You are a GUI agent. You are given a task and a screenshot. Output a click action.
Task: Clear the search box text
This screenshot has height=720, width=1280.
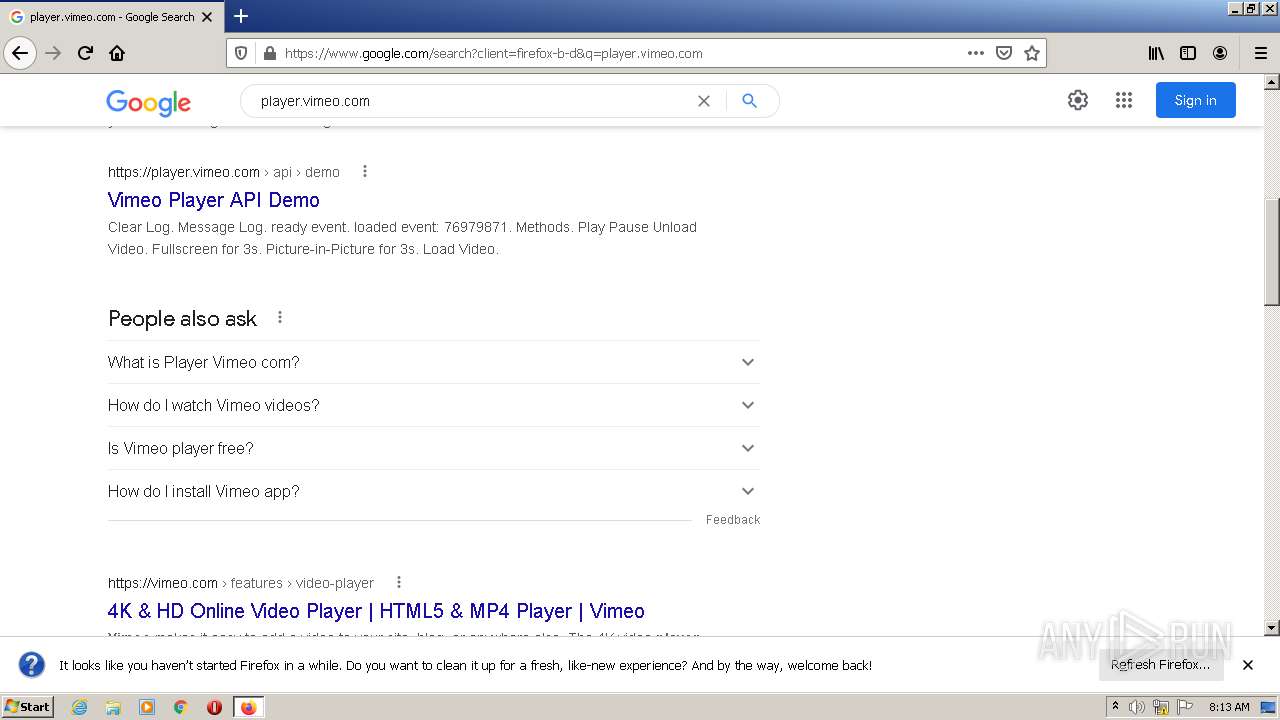coord(704,101)
